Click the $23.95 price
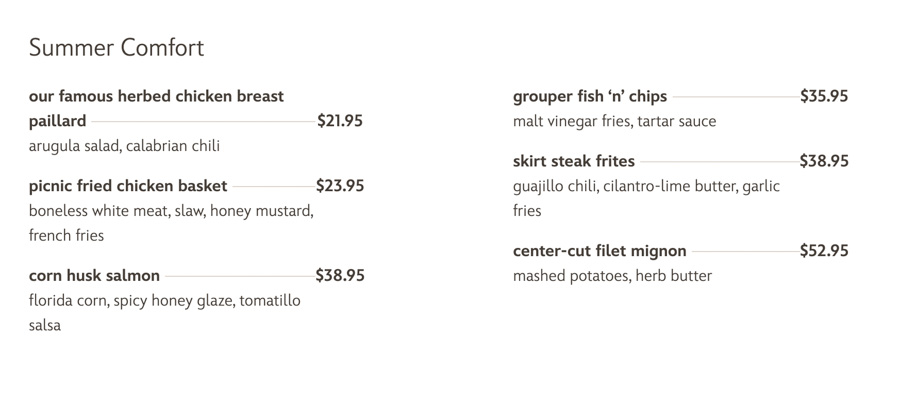This screenshot has height=401, width=900. point(340,186)
